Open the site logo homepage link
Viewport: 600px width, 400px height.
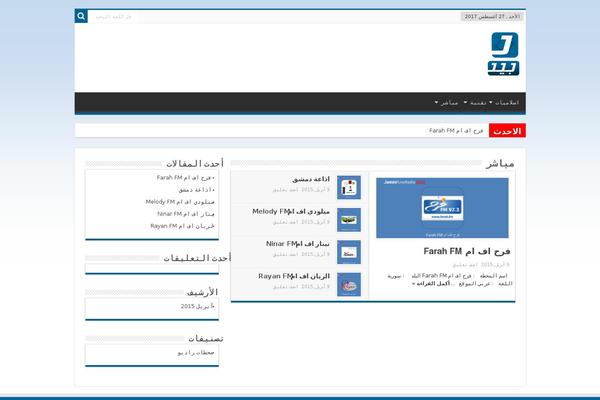(x=503, y=54)
